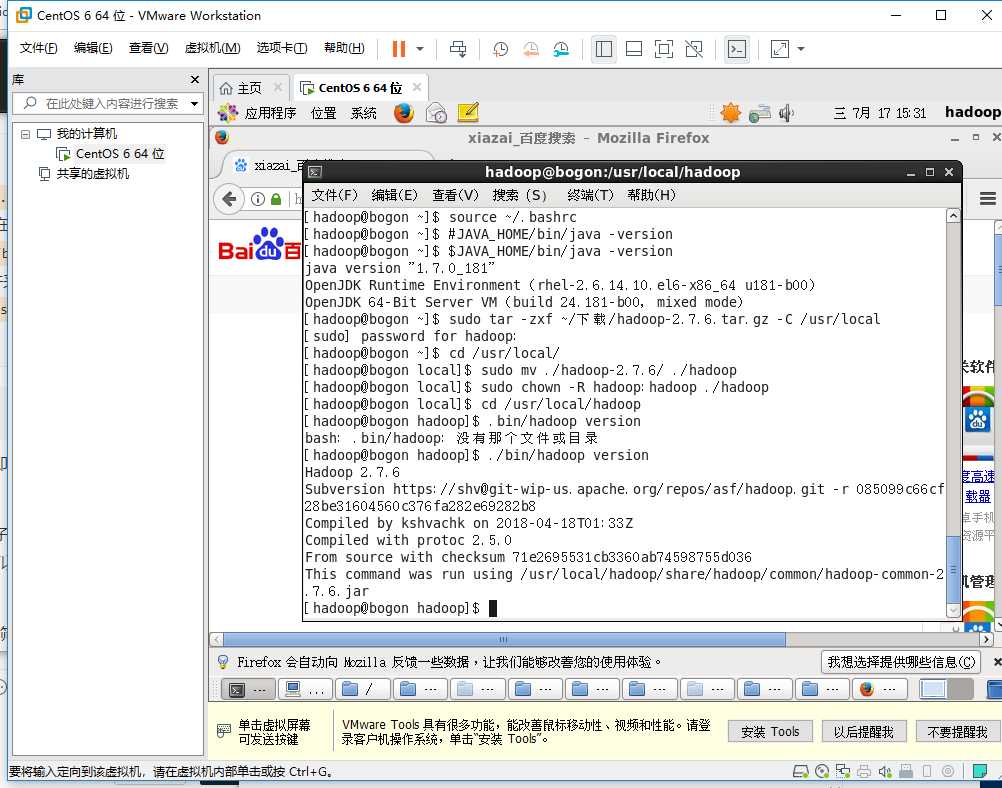Toggle the library sidebar view icon
1002x788 pixels.
pyautogui.click(x=604, y=49)
